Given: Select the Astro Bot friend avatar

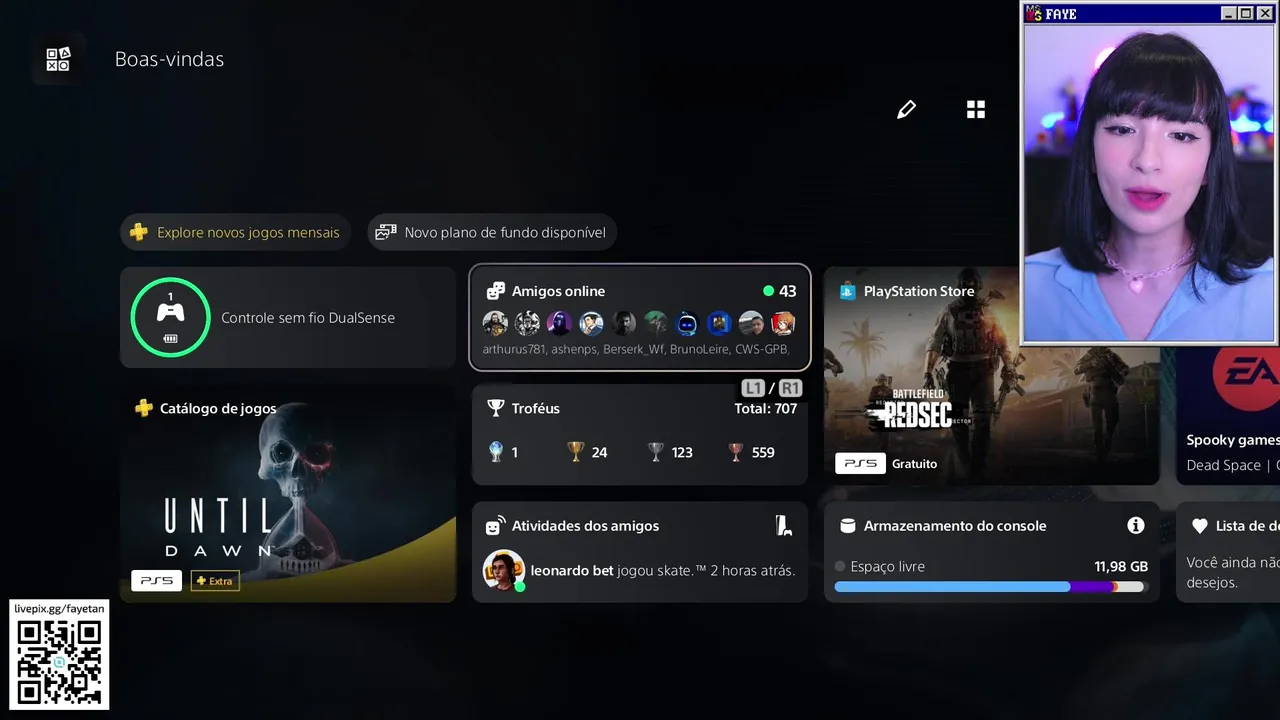Looking at the screenshot, I should (x=687, y=323).
